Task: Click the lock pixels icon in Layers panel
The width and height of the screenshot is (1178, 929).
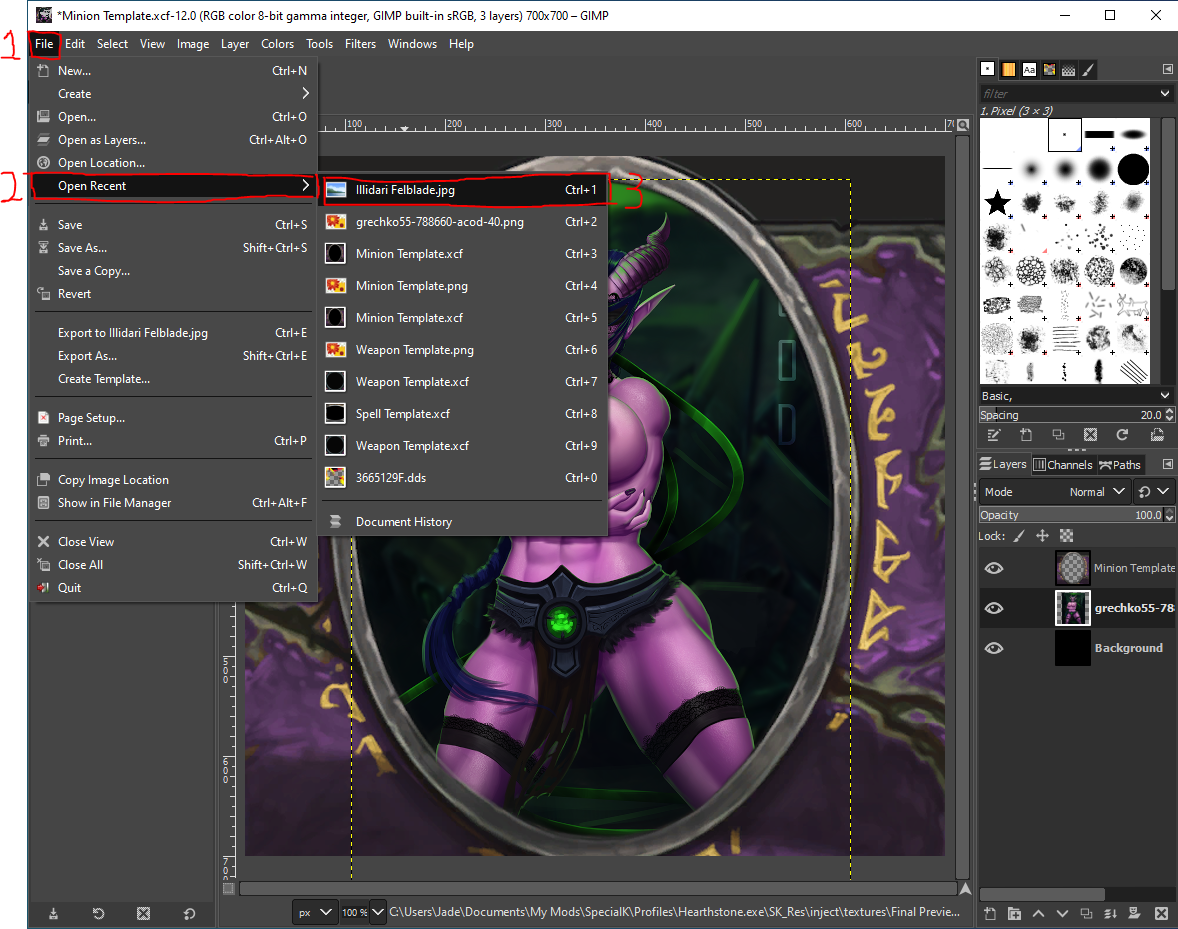Action: tap(1020, 536)
